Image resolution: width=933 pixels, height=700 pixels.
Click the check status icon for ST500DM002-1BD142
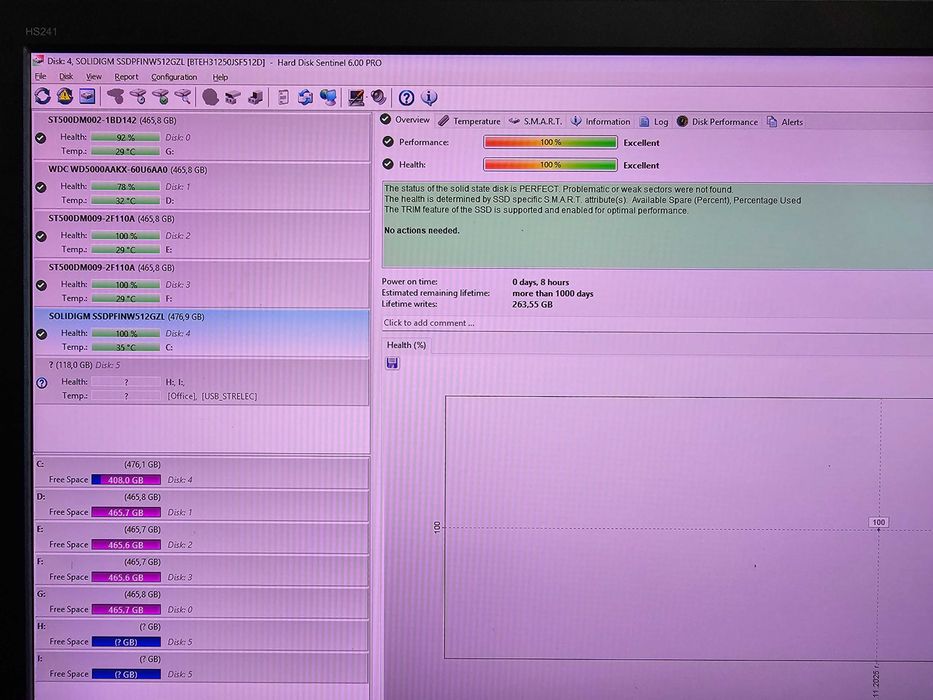[40, 138]
